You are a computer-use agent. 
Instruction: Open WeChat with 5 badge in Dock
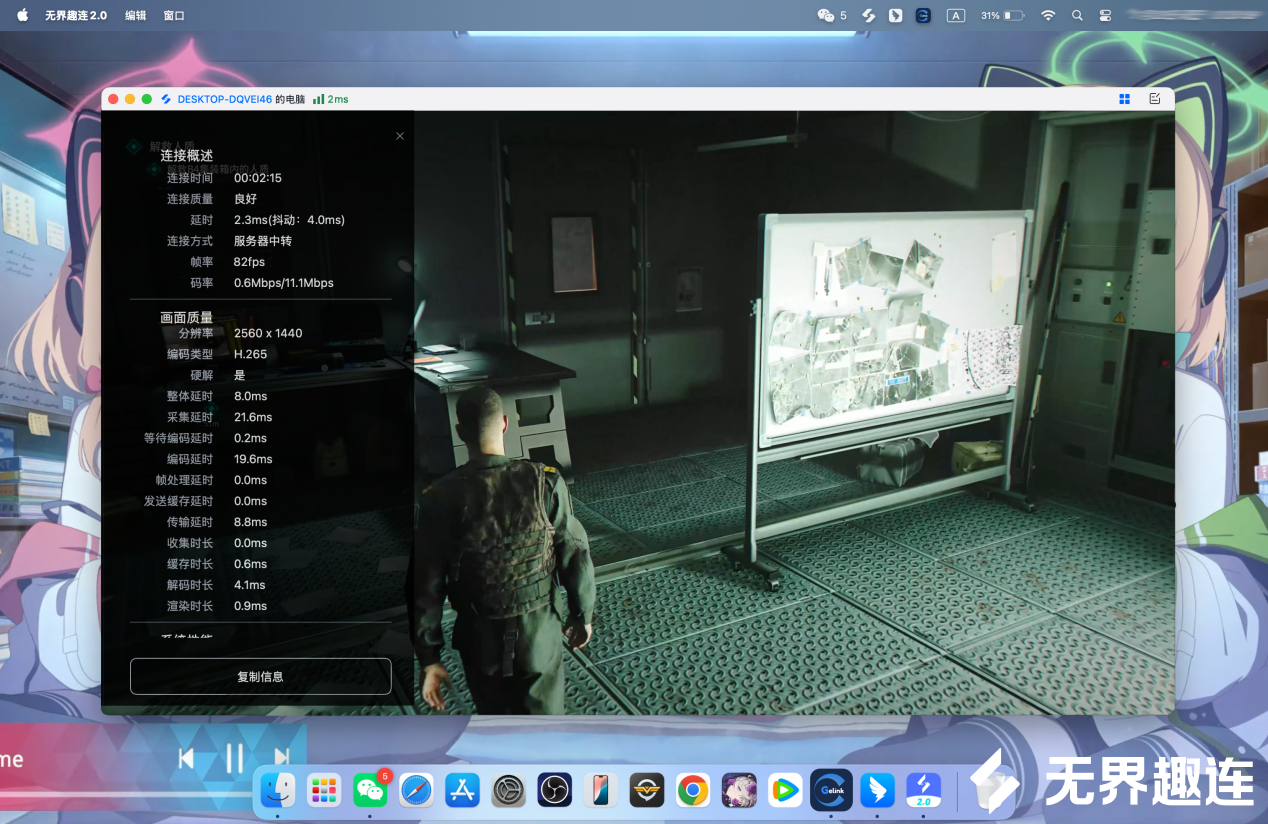coord(370,790)
